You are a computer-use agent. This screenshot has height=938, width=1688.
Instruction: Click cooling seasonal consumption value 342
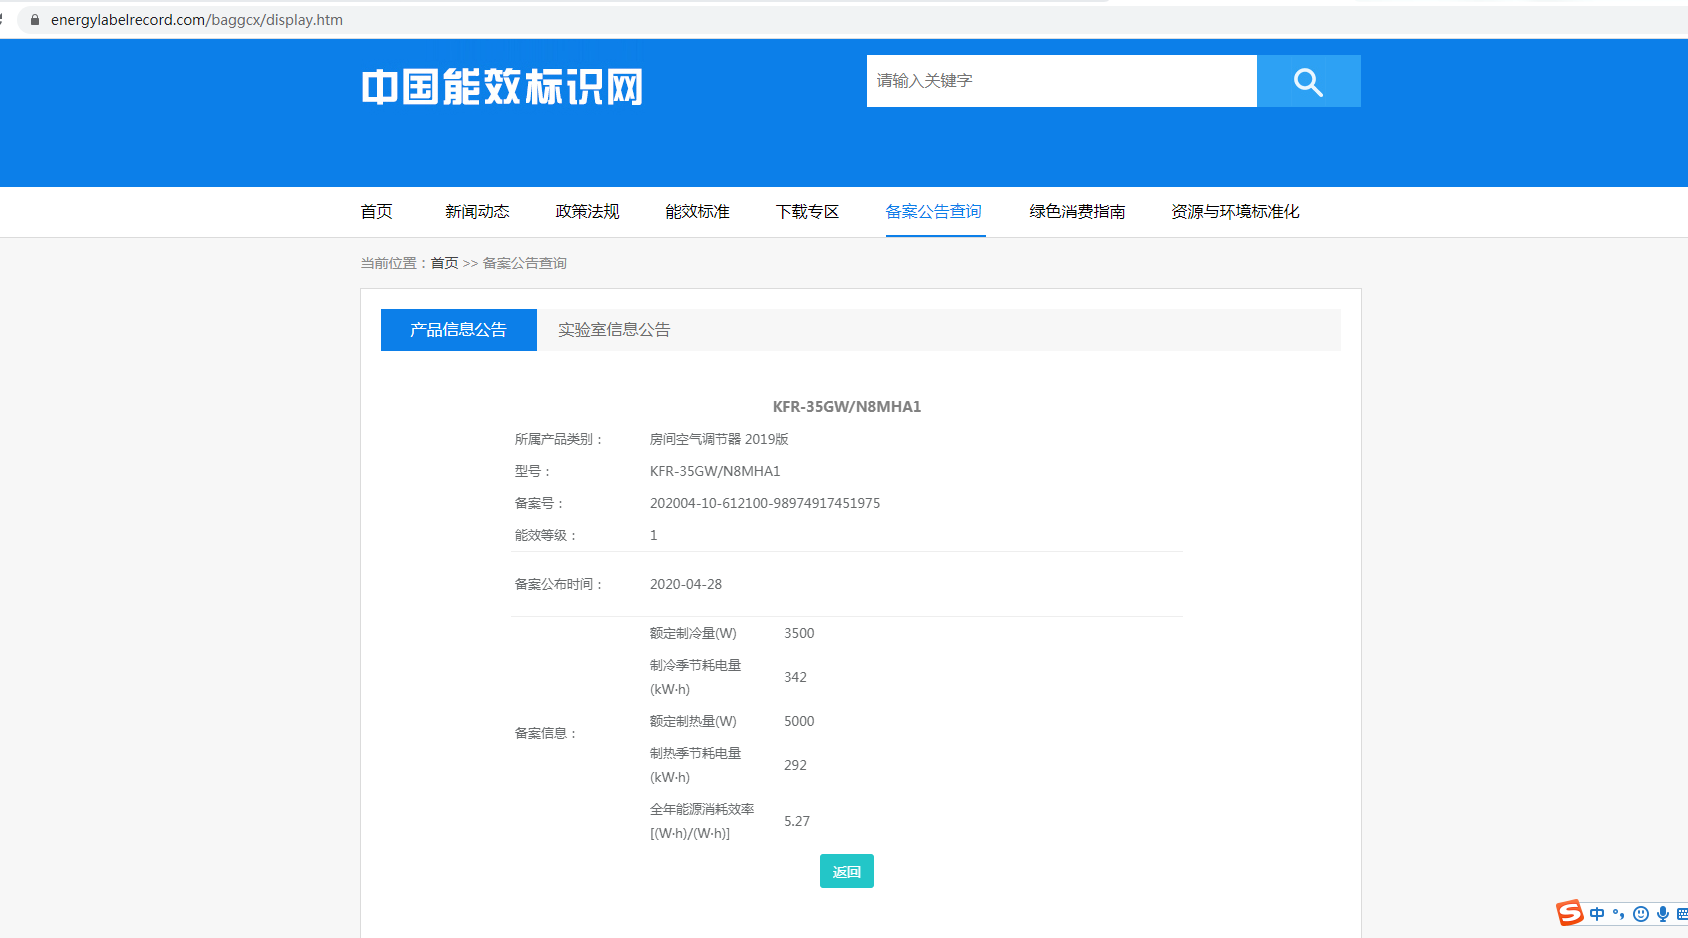pyautogui.click(x=795, y=677)
